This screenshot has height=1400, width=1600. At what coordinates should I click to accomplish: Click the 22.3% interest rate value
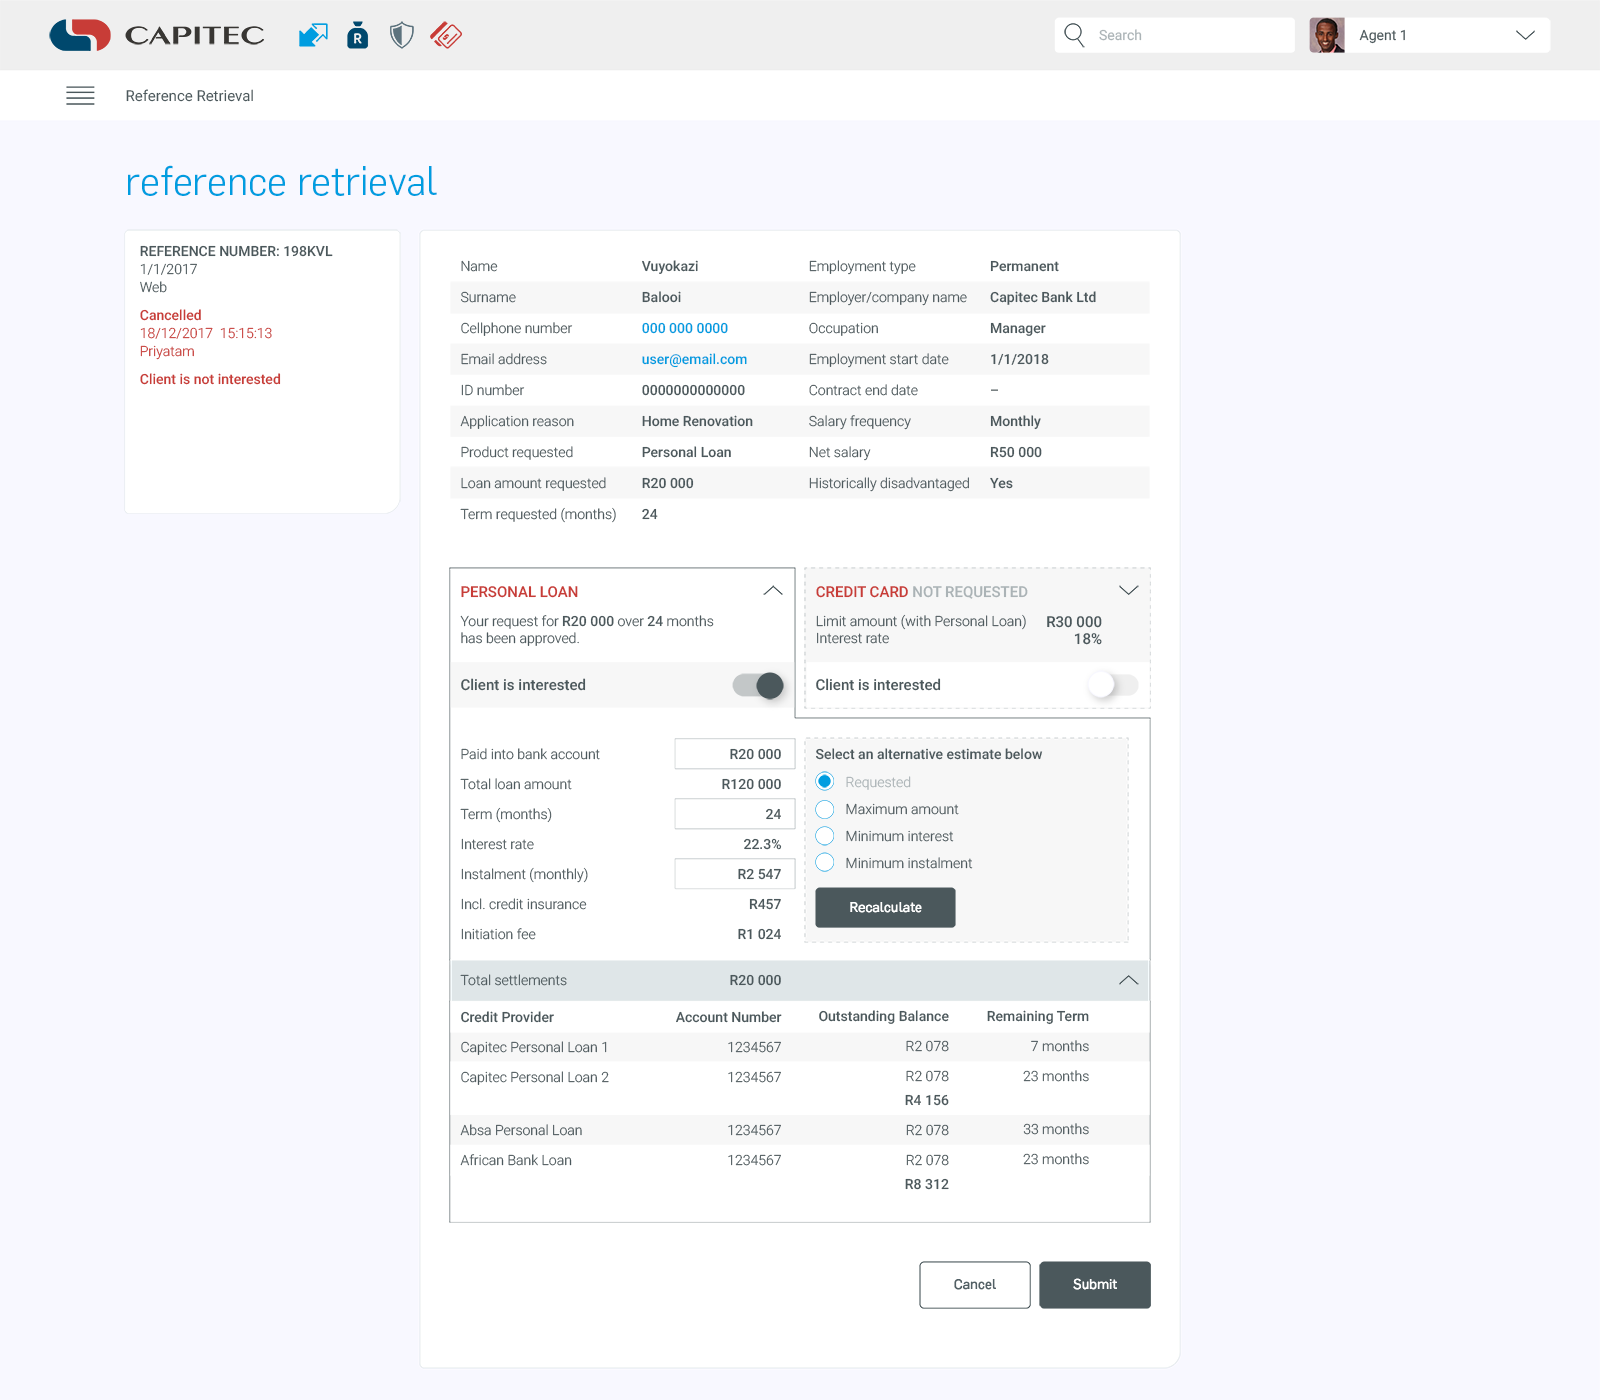pos(762,844)
